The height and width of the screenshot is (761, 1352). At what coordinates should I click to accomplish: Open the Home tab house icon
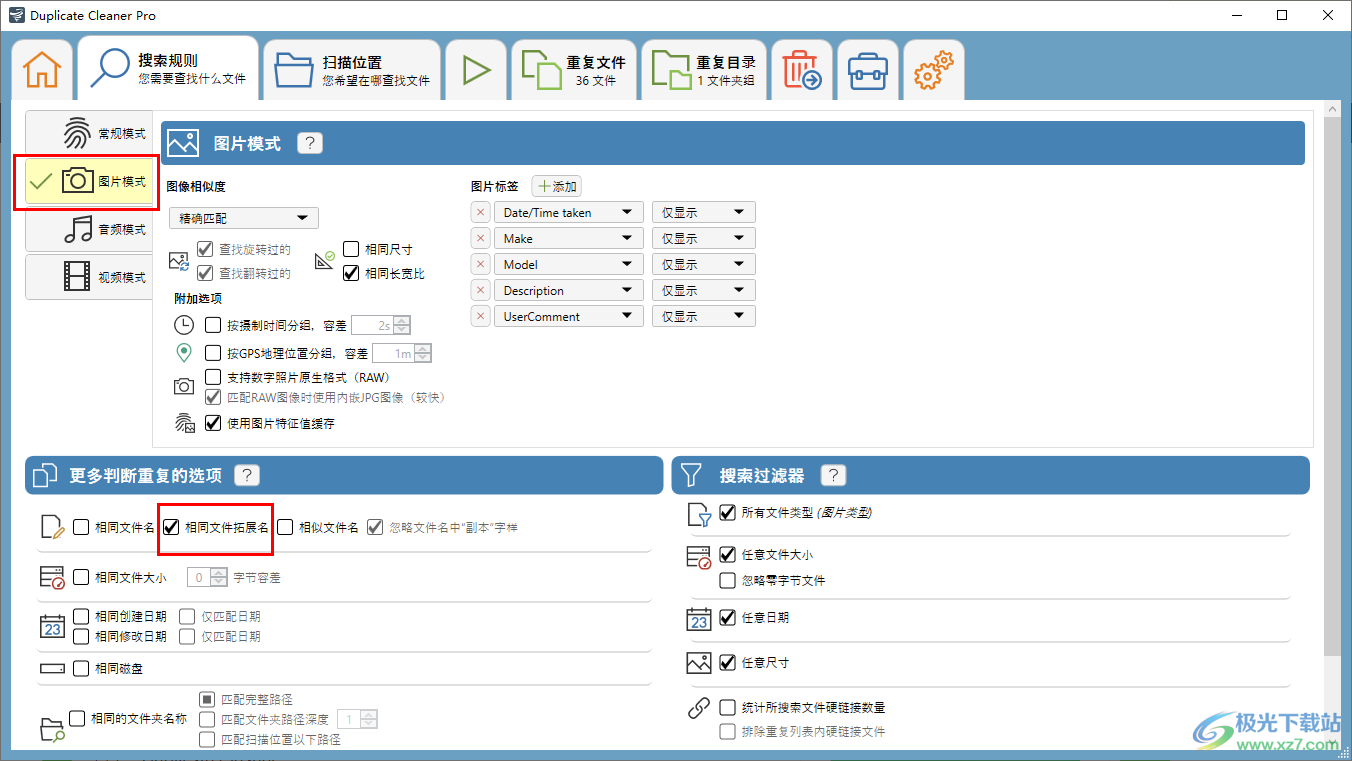(42, 70)
